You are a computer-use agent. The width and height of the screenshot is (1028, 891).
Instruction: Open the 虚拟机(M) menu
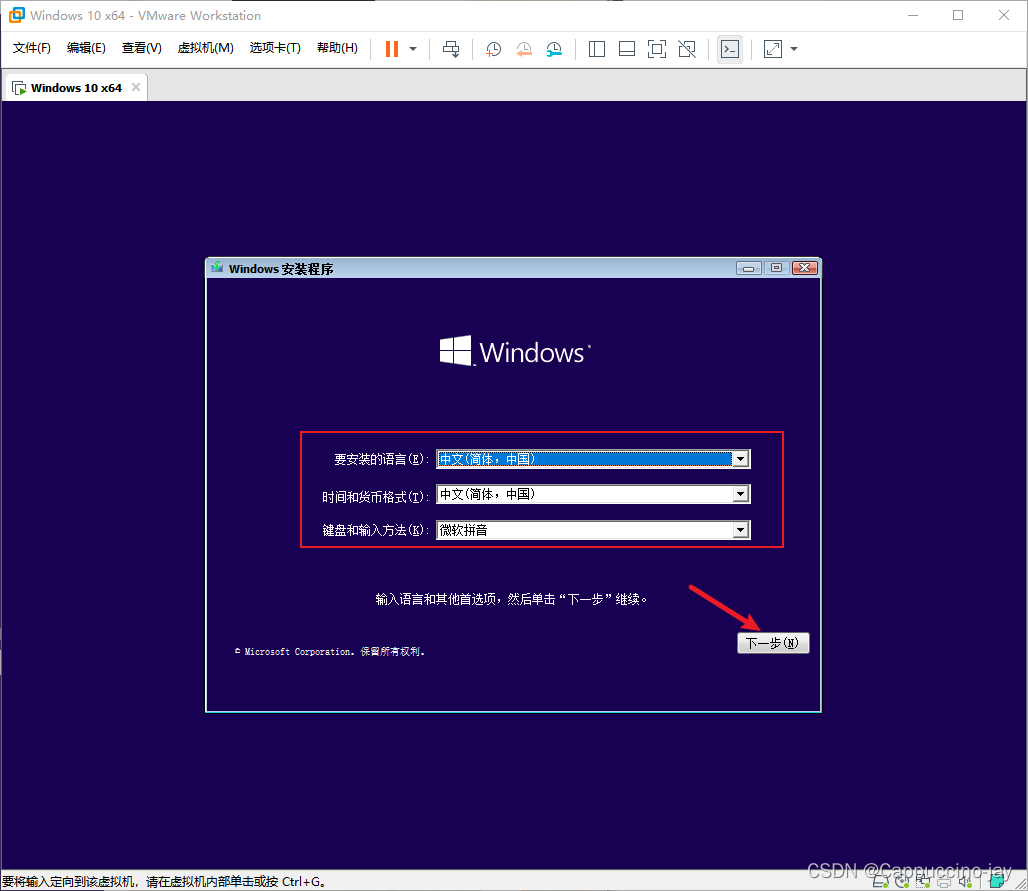[205, 48]
